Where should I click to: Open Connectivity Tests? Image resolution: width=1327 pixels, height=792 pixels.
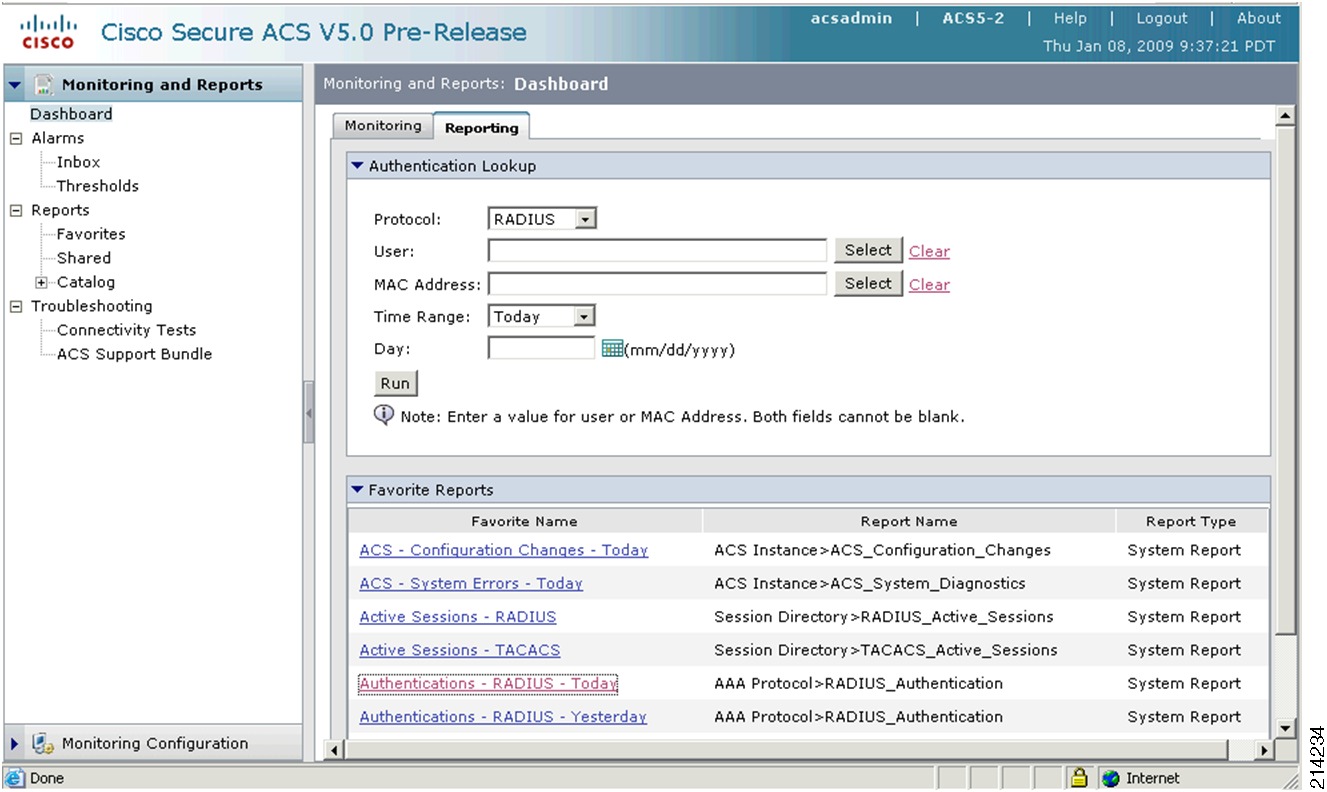tap(127, 330)
